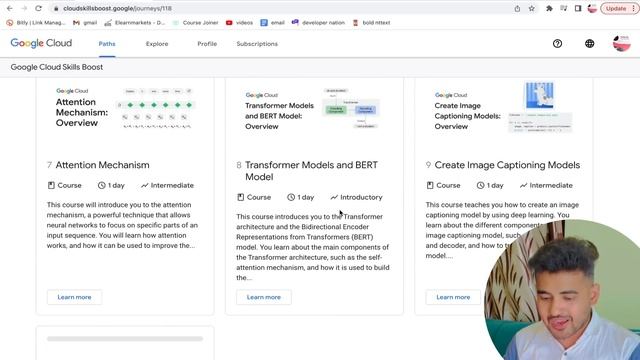640x360 pixels.
Task: Click the Transformer architecture description text
Action: (313, 247)
